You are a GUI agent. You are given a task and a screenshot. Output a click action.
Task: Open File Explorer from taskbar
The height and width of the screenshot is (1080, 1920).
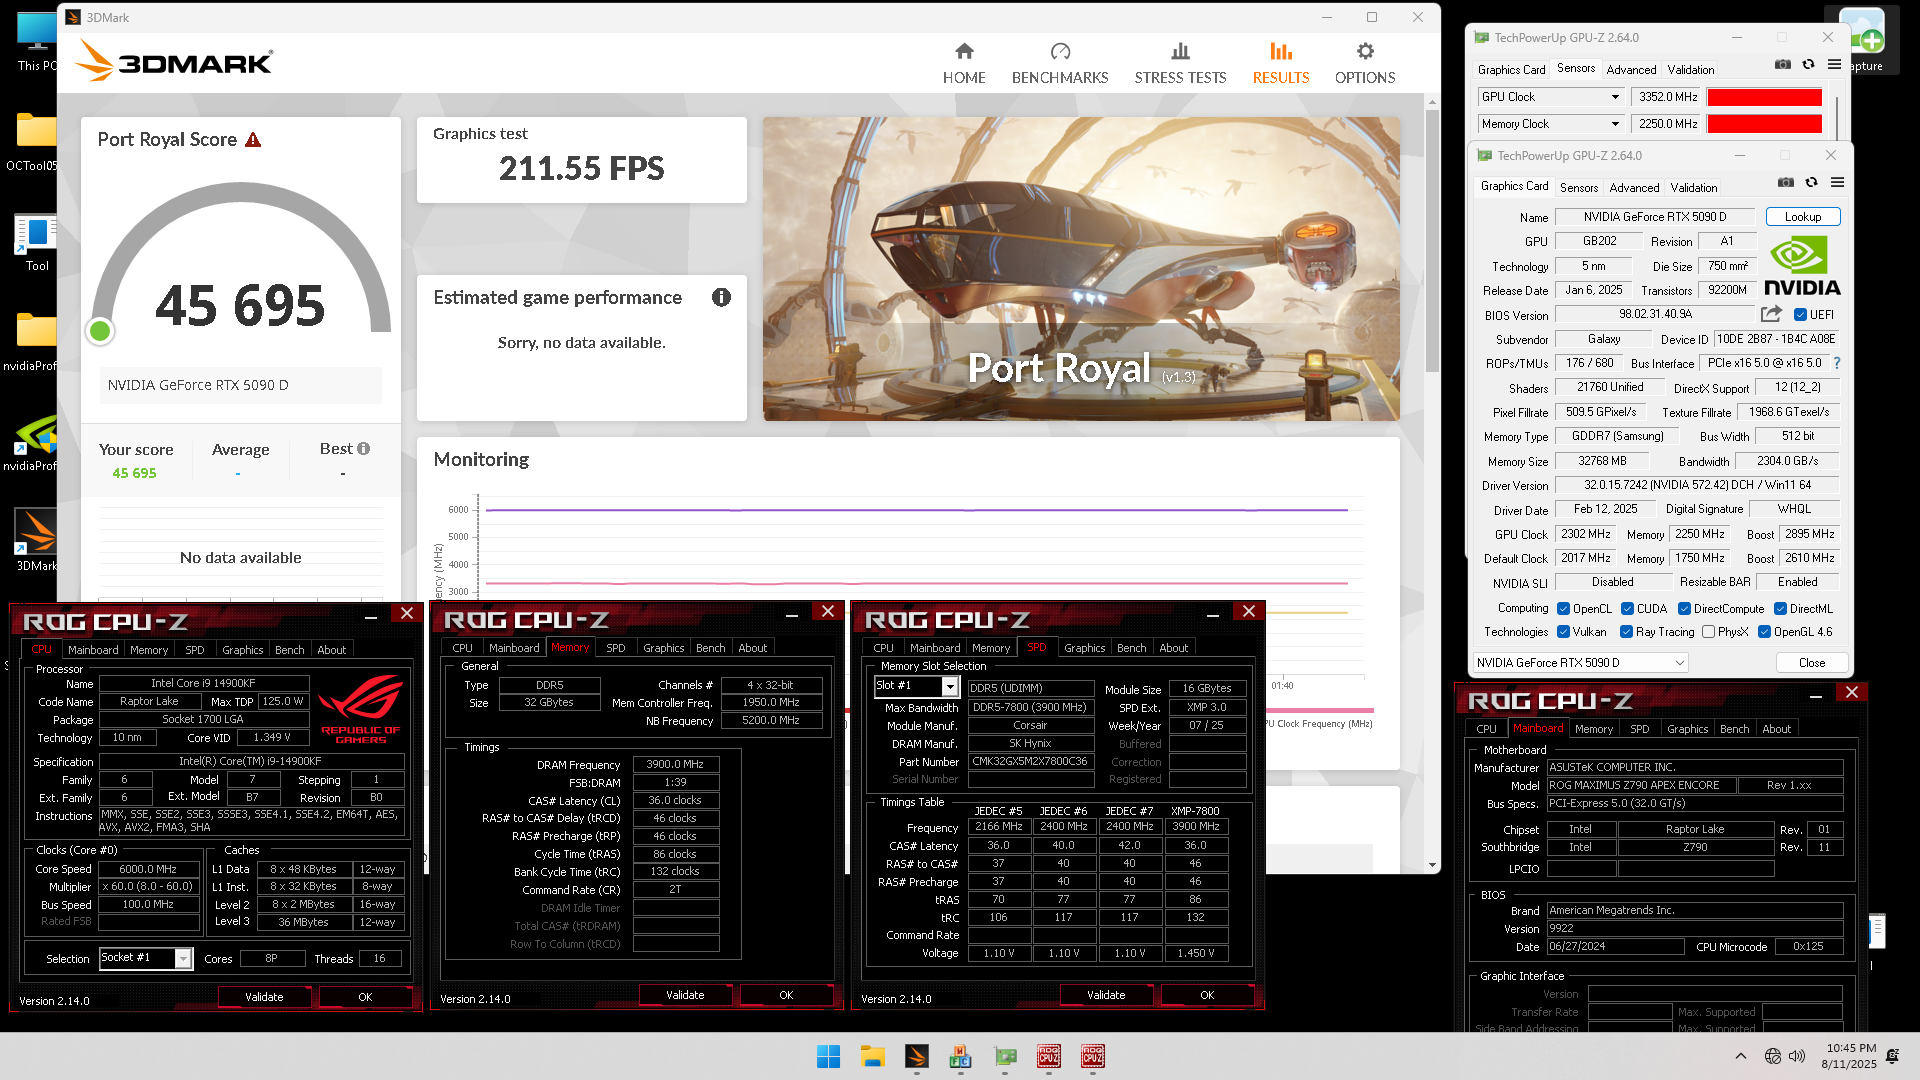coord(872,1056)
